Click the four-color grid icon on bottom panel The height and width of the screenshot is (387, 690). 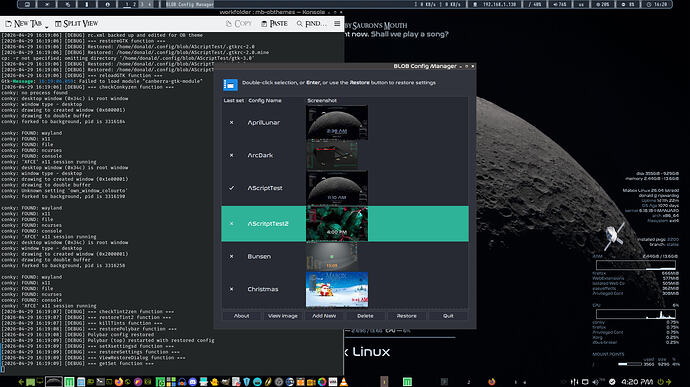(x=171, y=382)
